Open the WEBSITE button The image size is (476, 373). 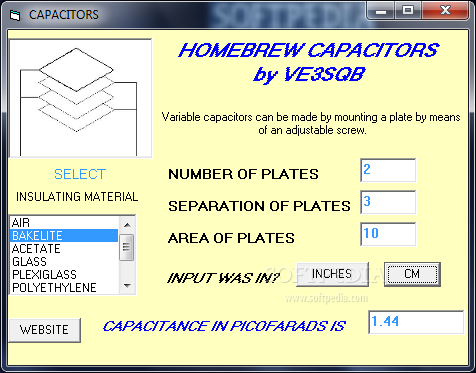tap(44, 330)
